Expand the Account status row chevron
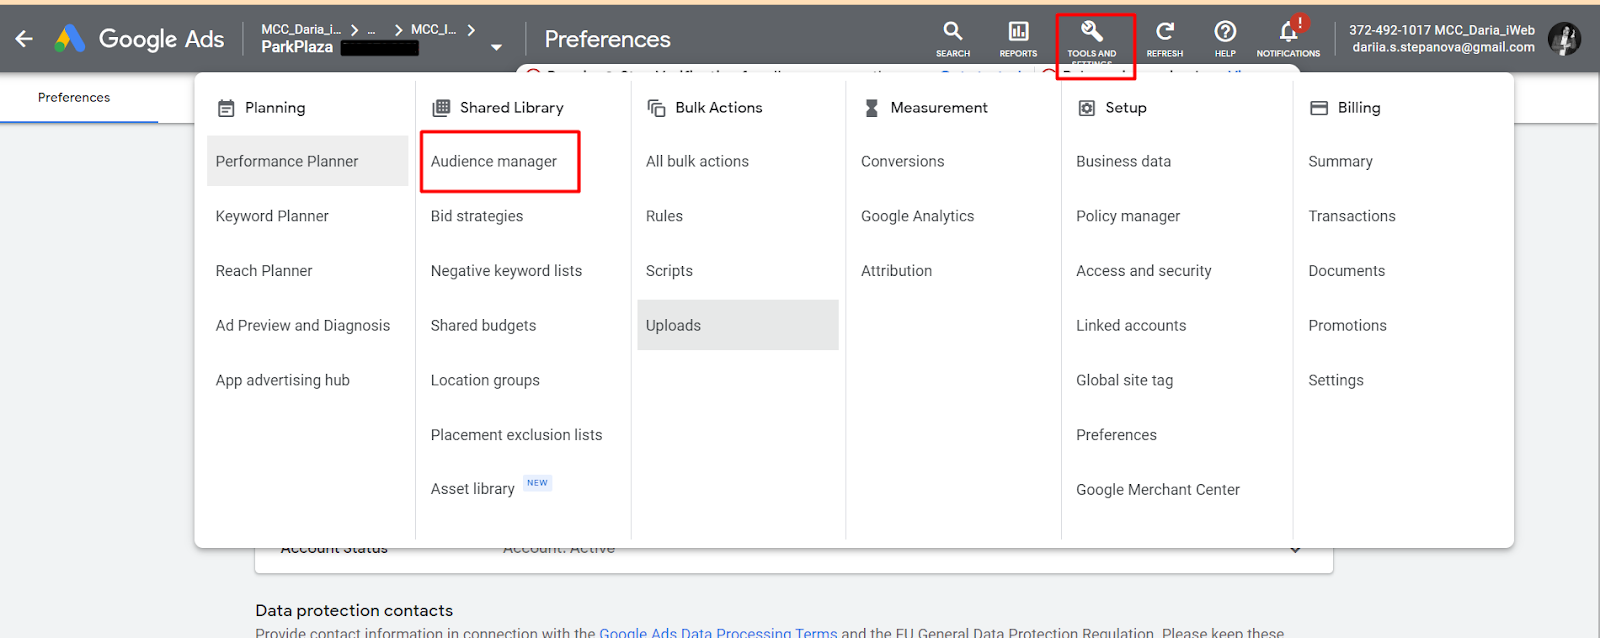Image resolution: width=1600 pixels, height=638 pixels. pyautogui.click(x=1295, y=549)
